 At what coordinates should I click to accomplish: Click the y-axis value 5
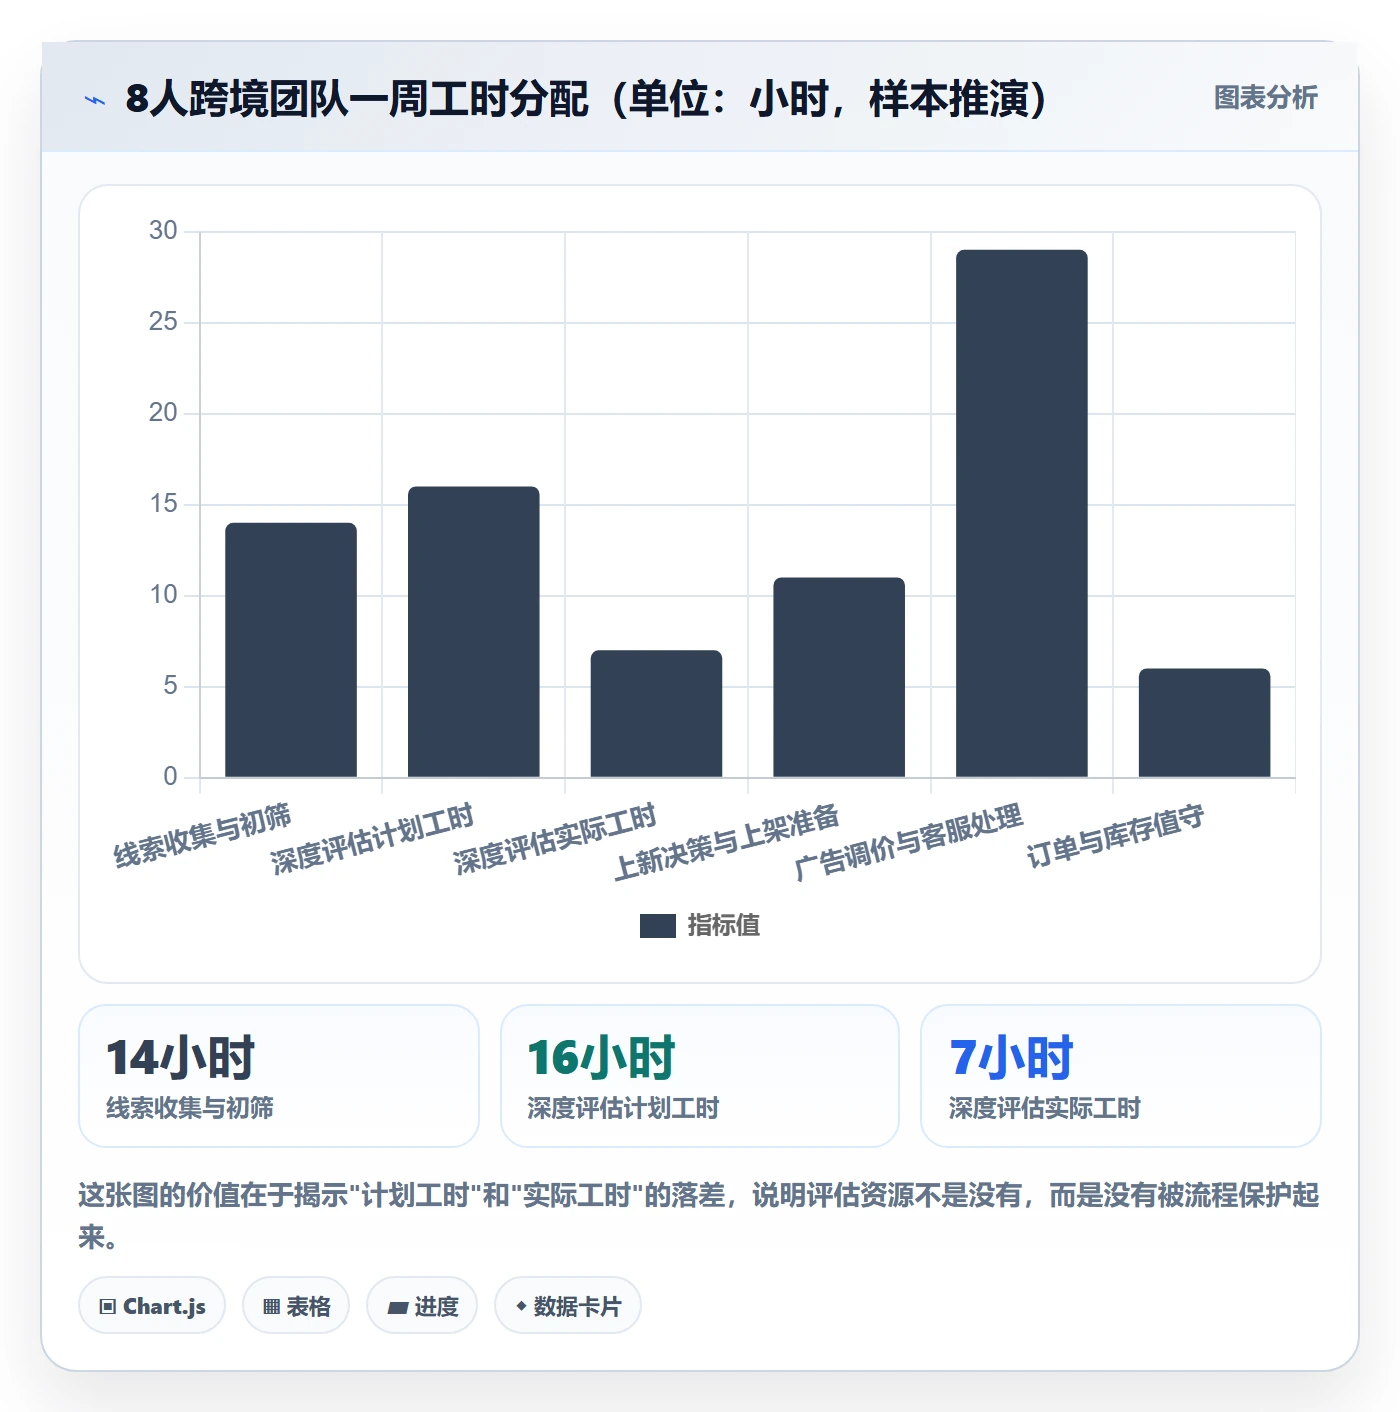(171, 686)
